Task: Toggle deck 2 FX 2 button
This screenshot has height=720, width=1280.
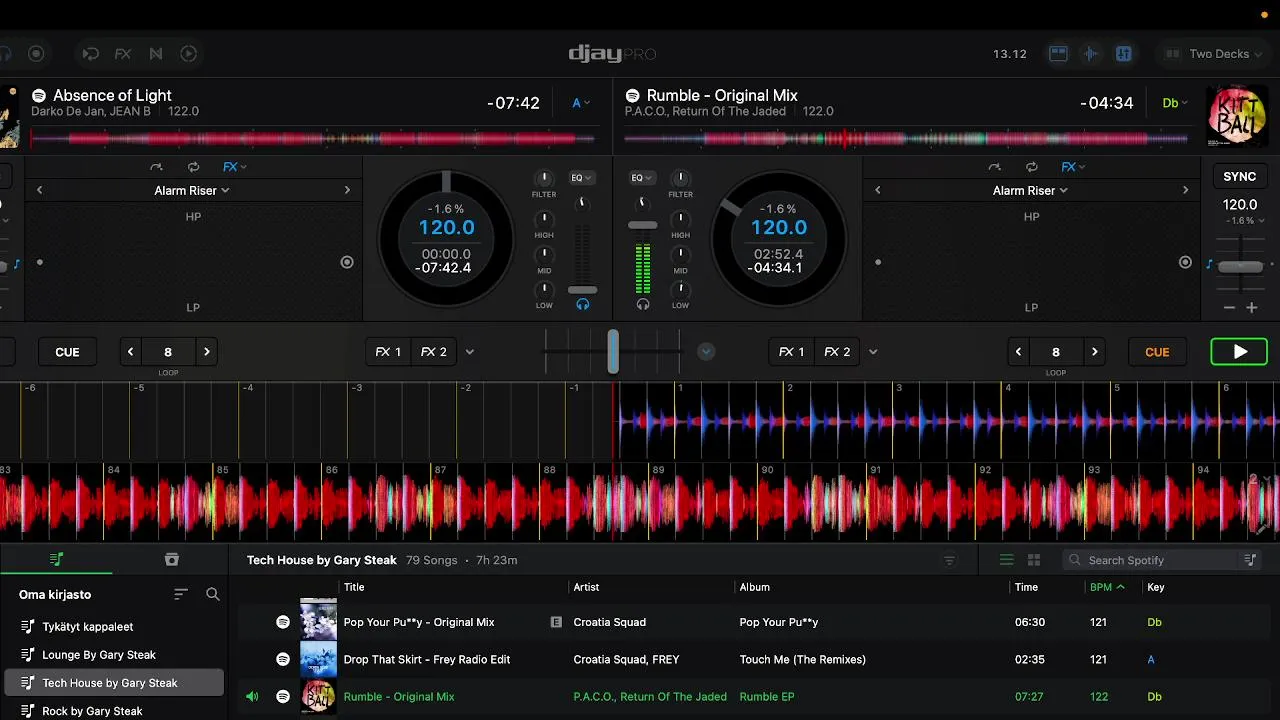Action: pyautogui.click(x=837, y=352)
